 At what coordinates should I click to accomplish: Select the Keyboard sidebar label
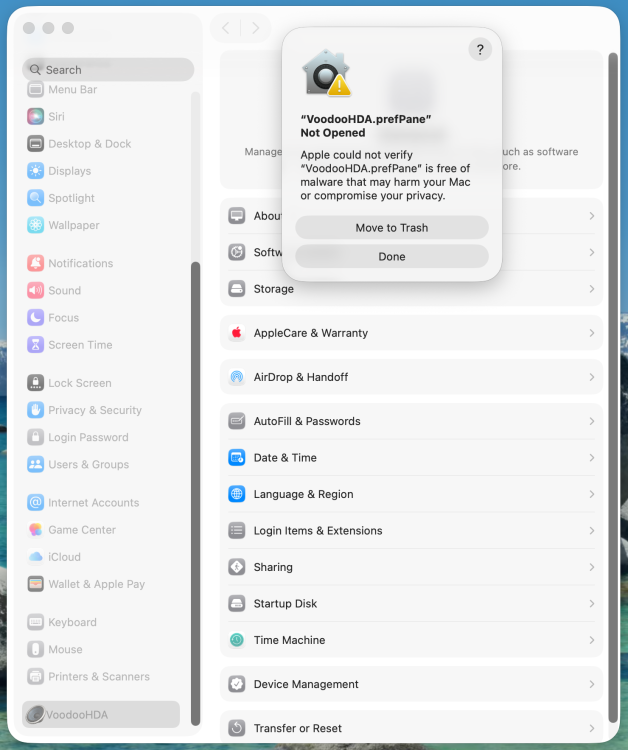pyautogui.click(x=72, y=622)
